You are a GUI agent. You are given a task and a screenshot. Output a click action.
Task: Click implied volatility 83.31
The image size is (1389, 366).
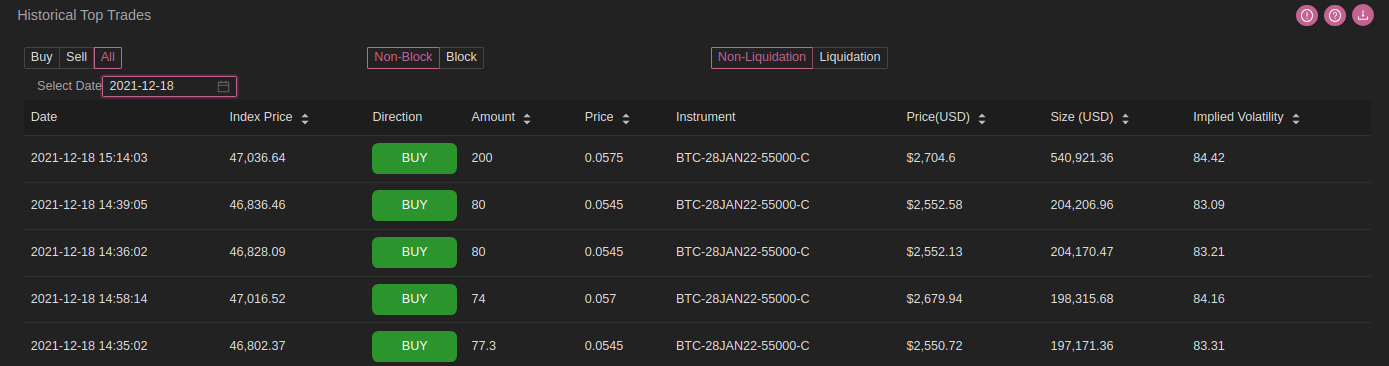click(x=1209, y=346)
